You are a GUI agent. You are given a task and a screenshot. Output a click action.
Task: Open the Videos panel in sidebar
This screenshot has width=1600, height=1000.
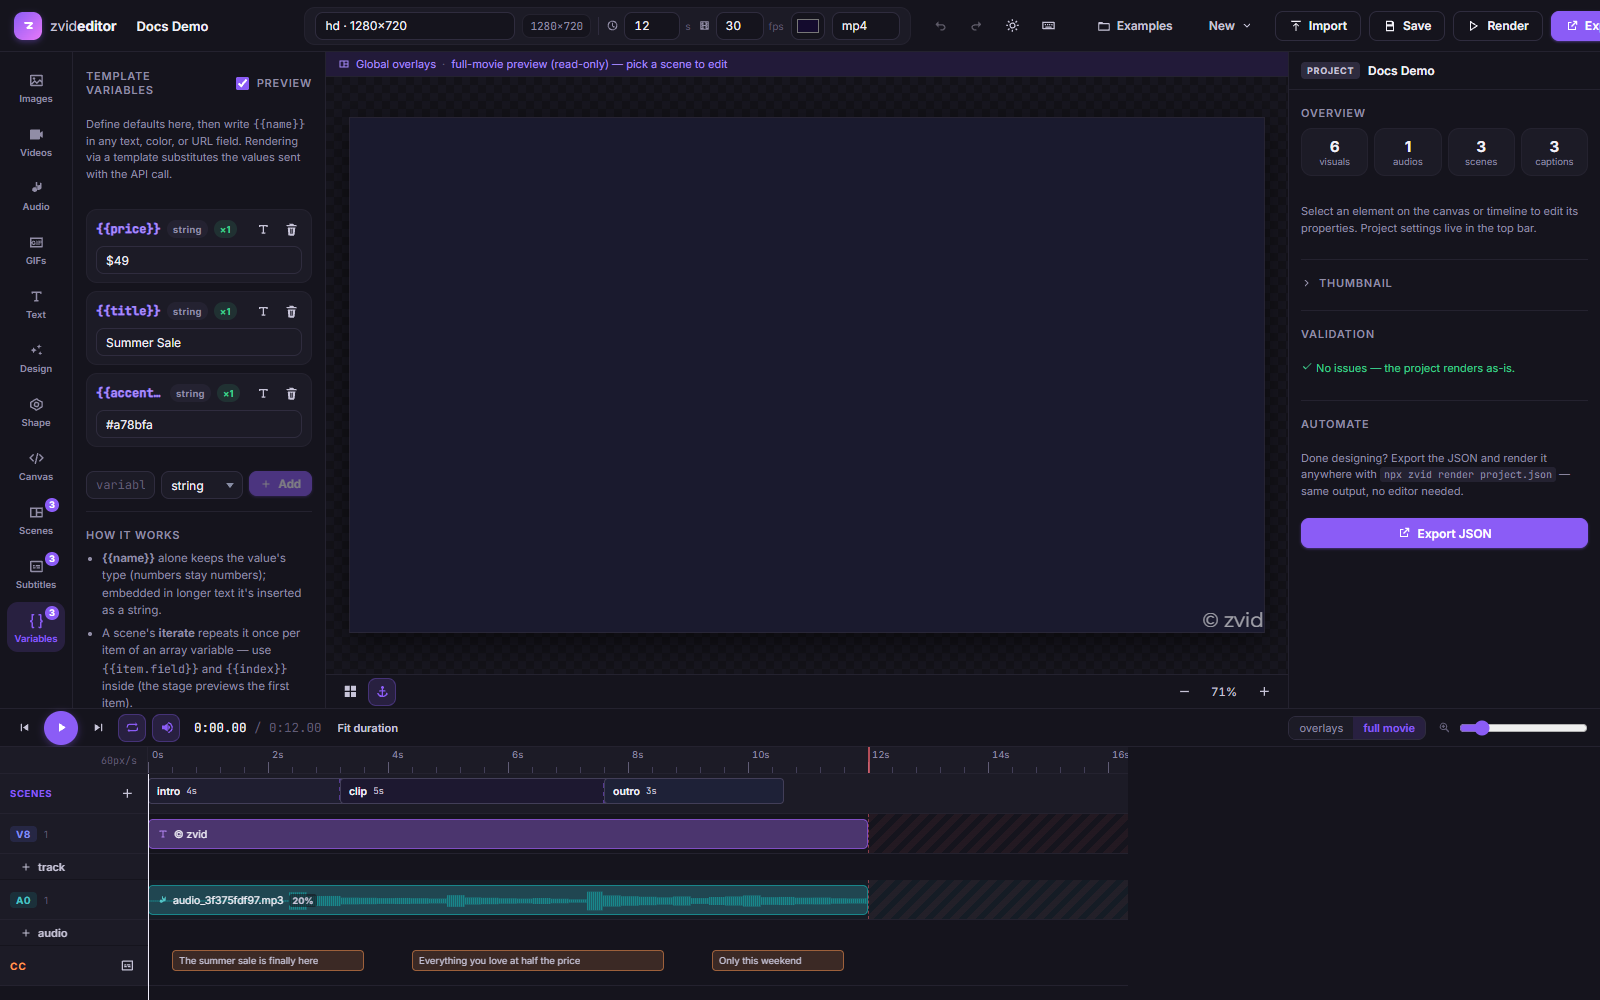pyautogui.click(x=36, y=142)
